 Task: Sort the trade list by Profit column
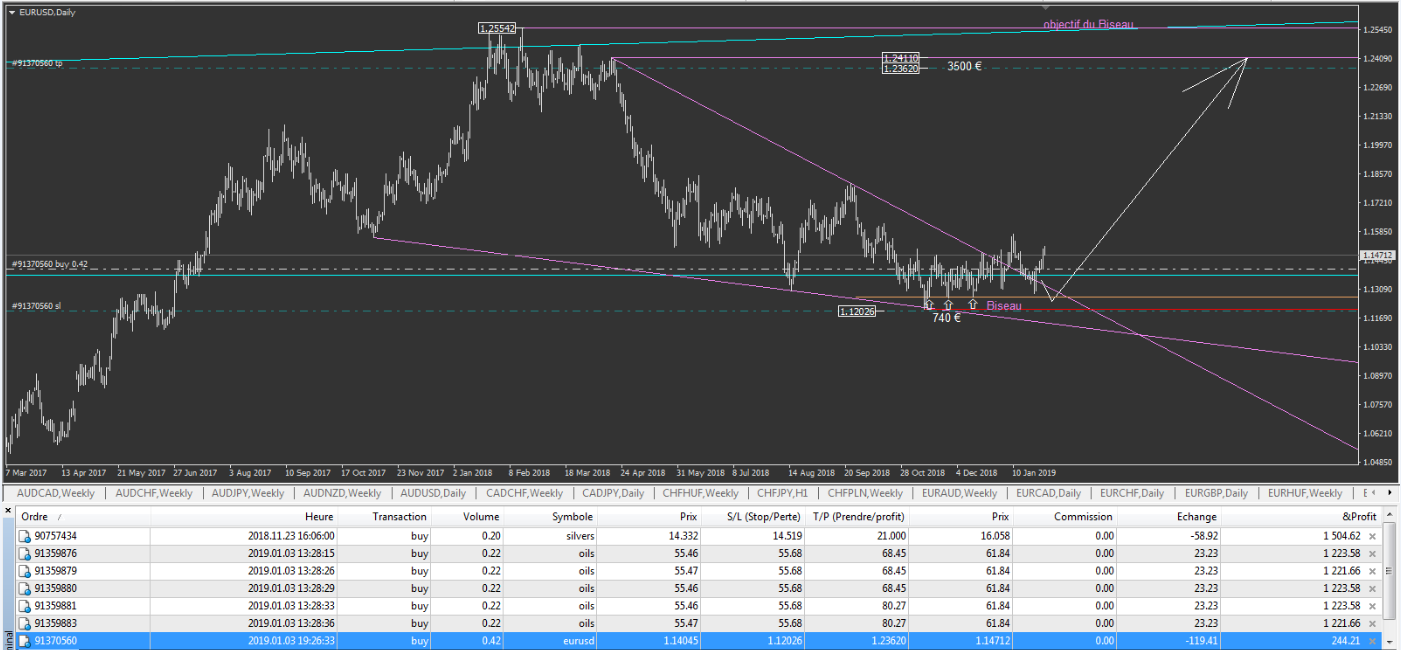pyautogui.click(x=1358, y=517)
